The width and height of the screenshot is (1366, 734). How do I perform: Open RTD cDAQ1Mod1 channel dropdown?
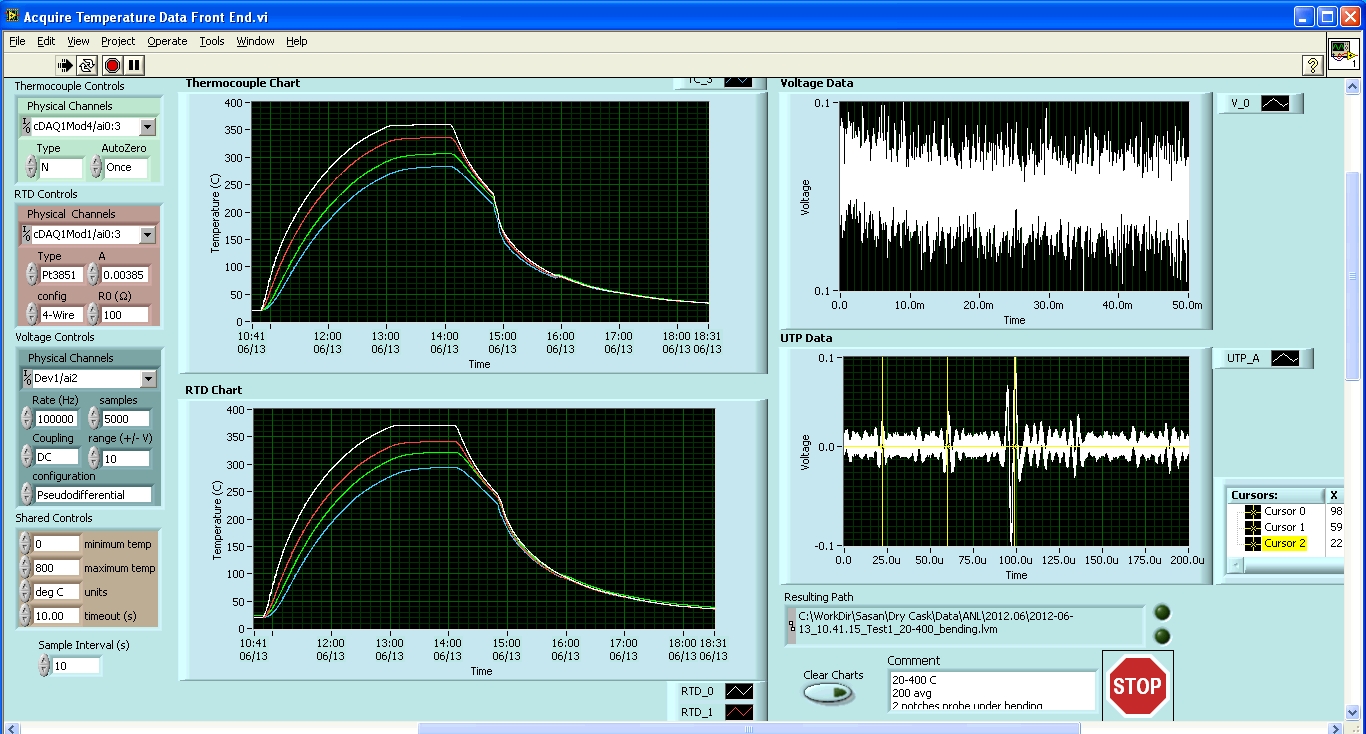point(147,235)
